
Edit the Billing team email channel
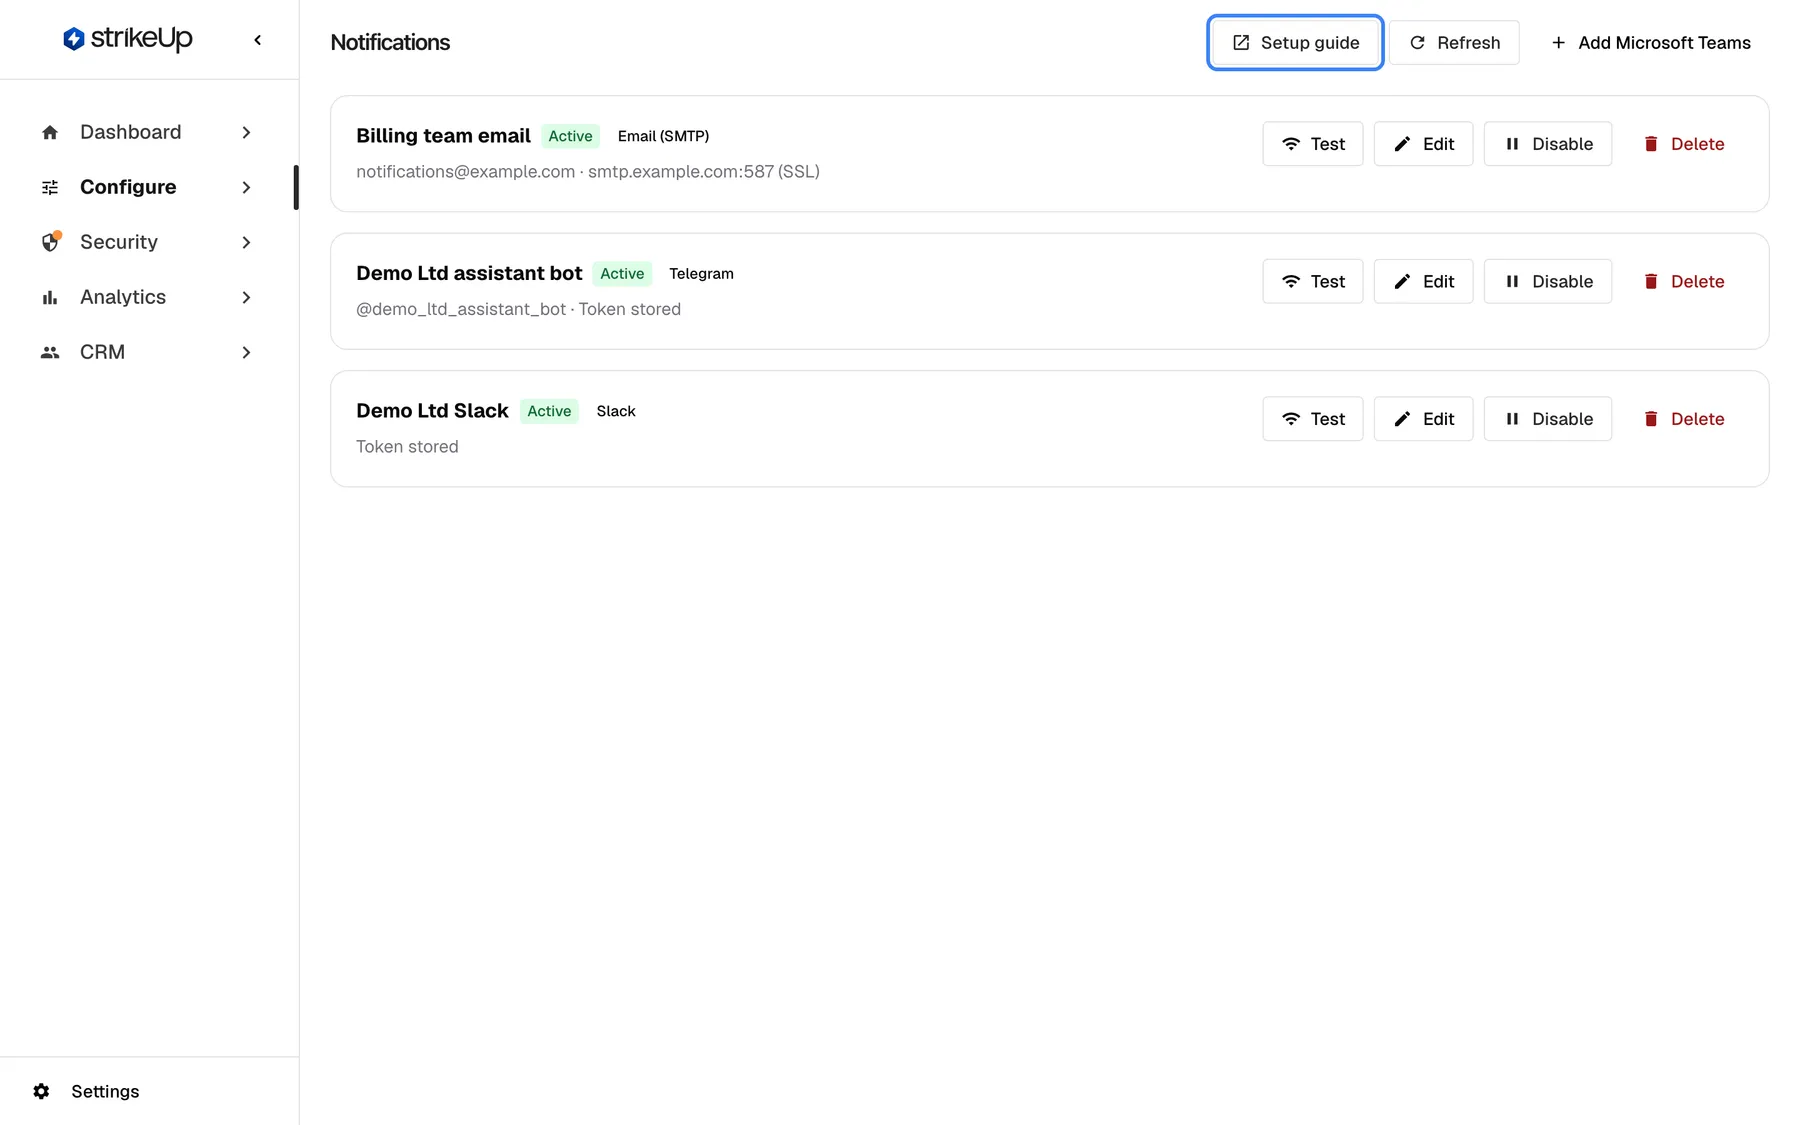click(x=1424, y=144)
